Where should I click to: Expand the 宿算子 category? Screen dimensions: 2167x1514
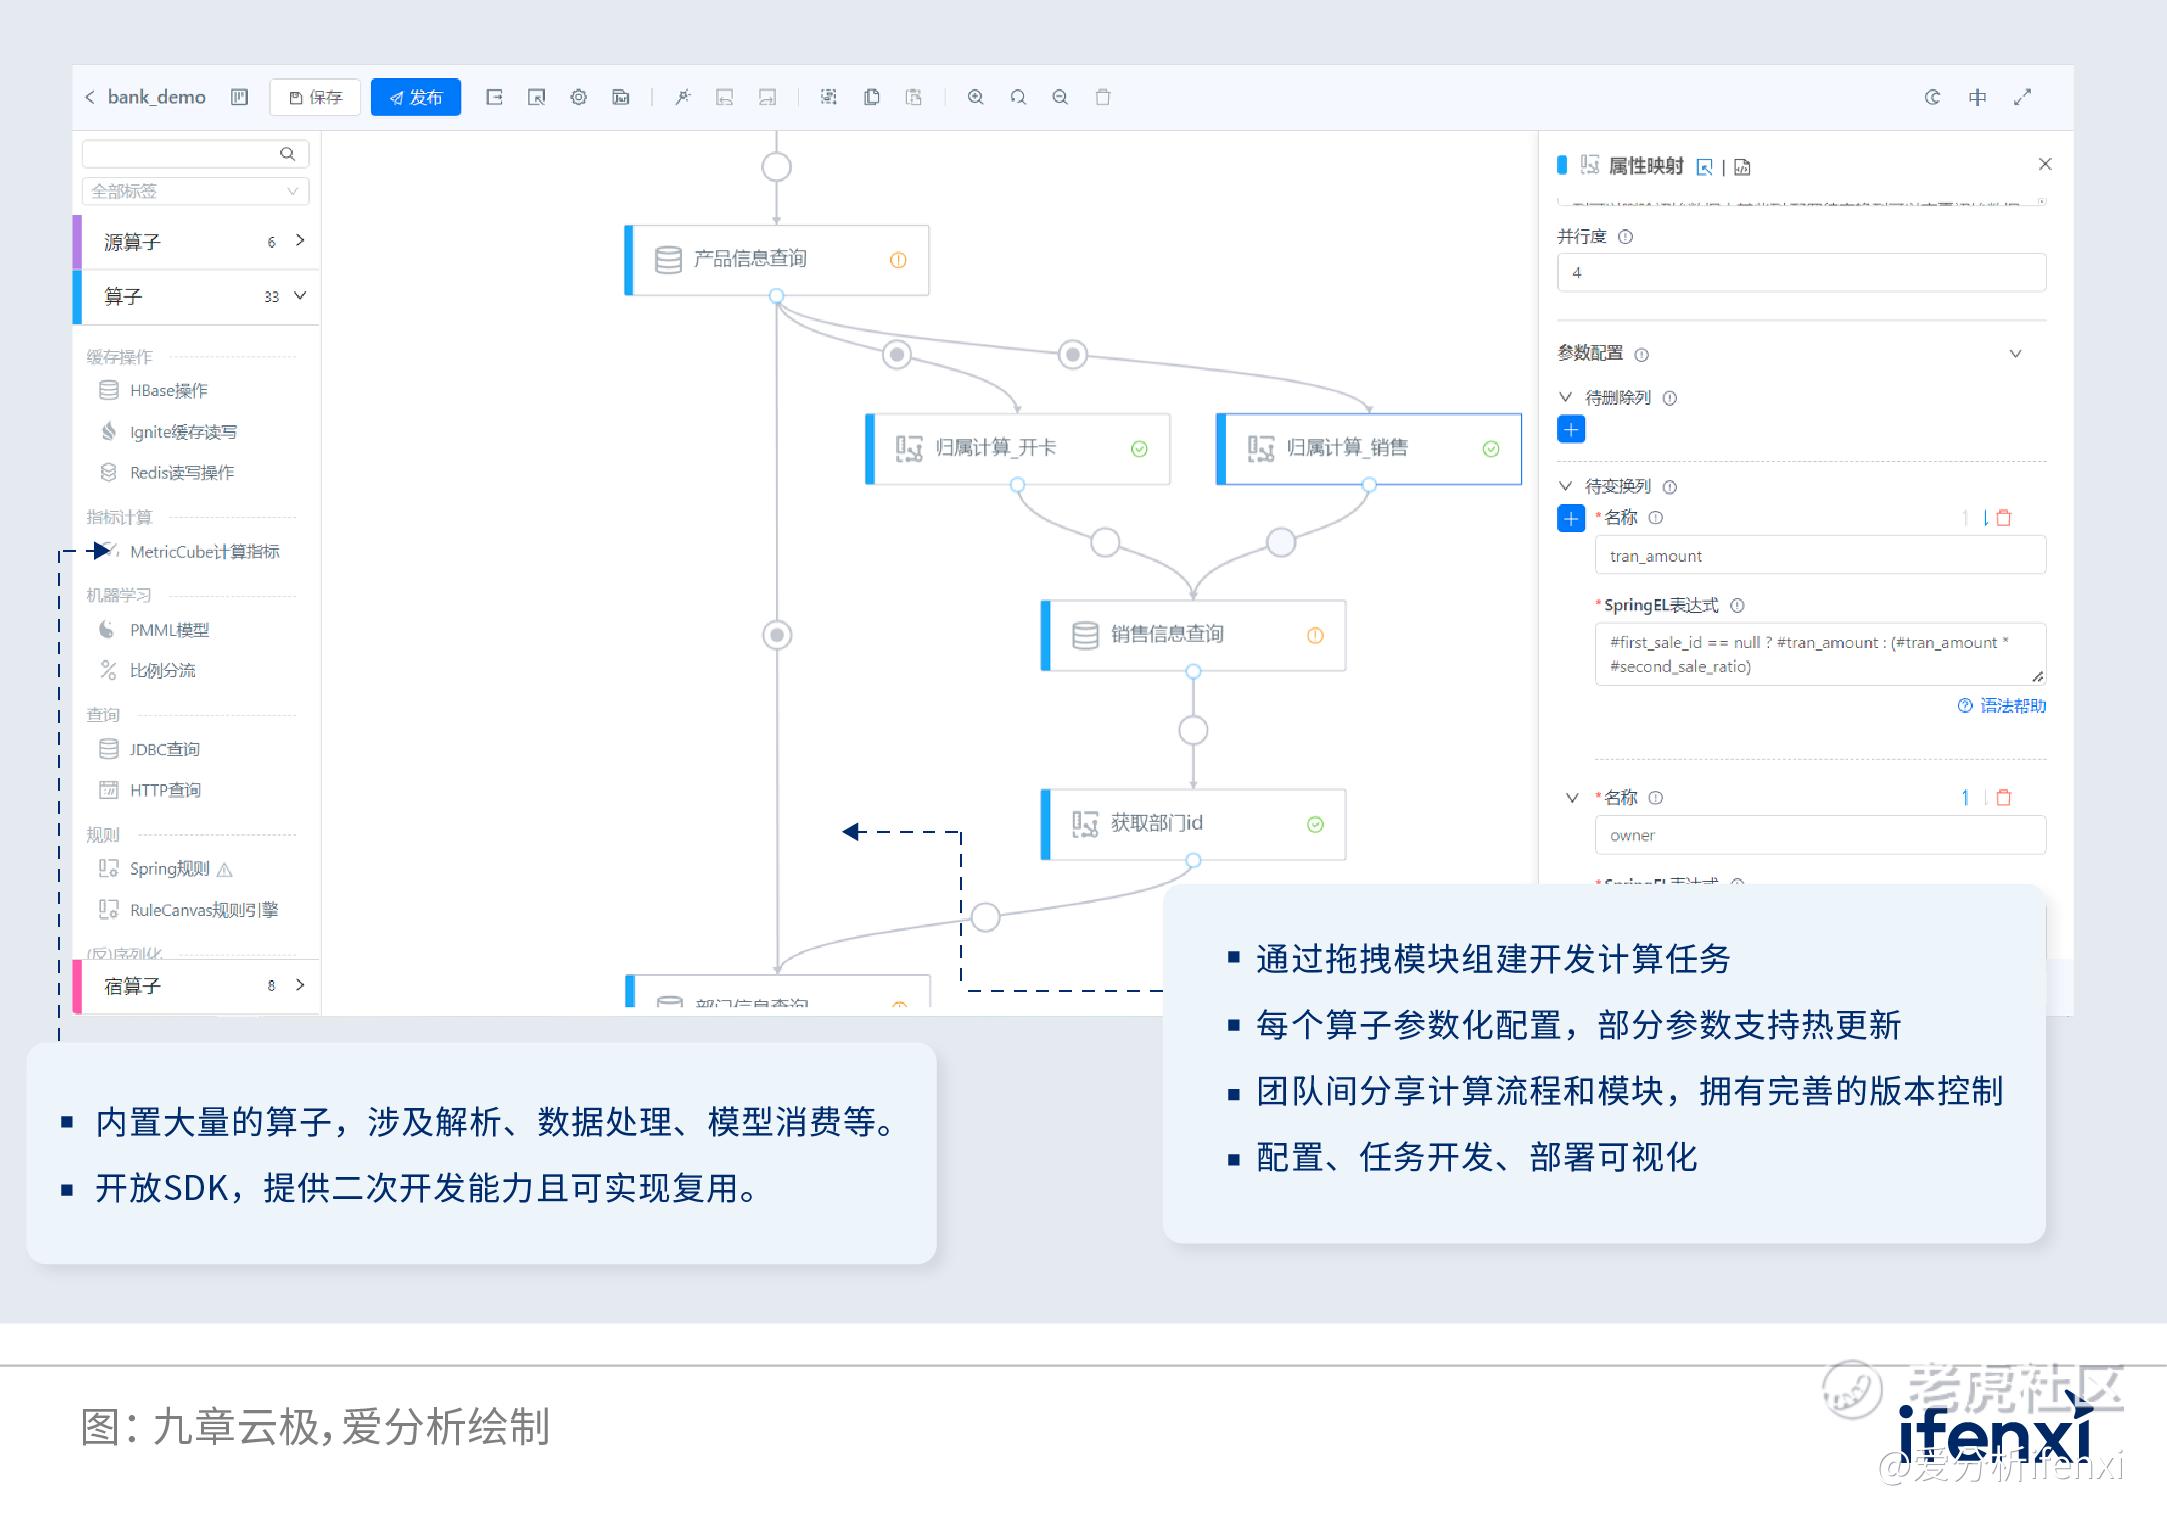(x=299, y=985)
